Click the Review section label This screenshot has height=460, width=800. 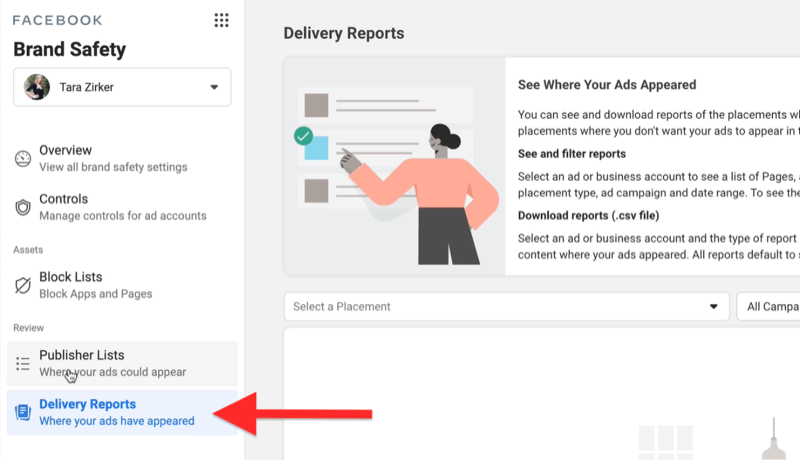point(29,328)
